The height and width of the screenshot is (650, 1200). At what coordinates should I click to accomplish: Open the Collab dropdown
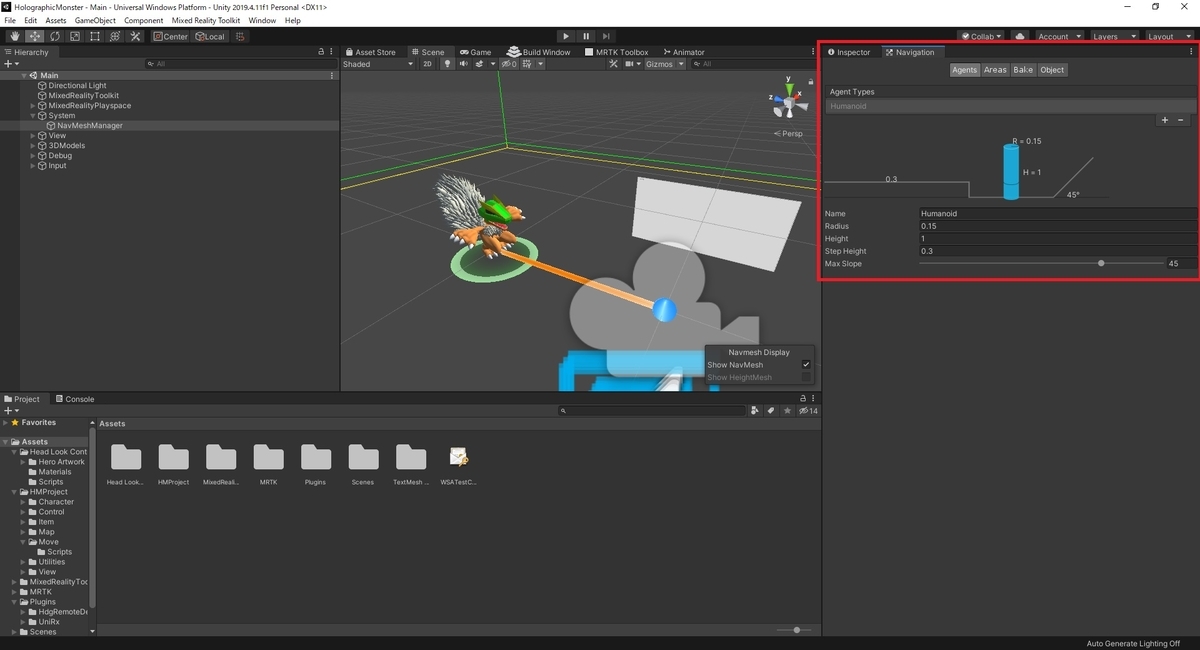point(982,36)
